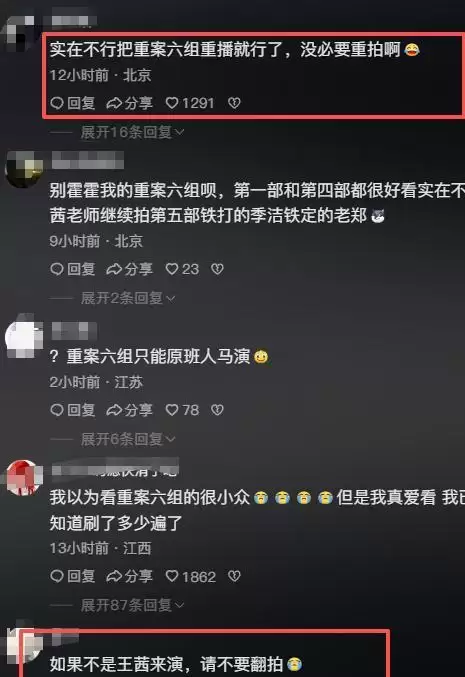Screen dimensions: 465x677
Task: Reply to the 9小时前 北京 comment
Action: (73, 269)
